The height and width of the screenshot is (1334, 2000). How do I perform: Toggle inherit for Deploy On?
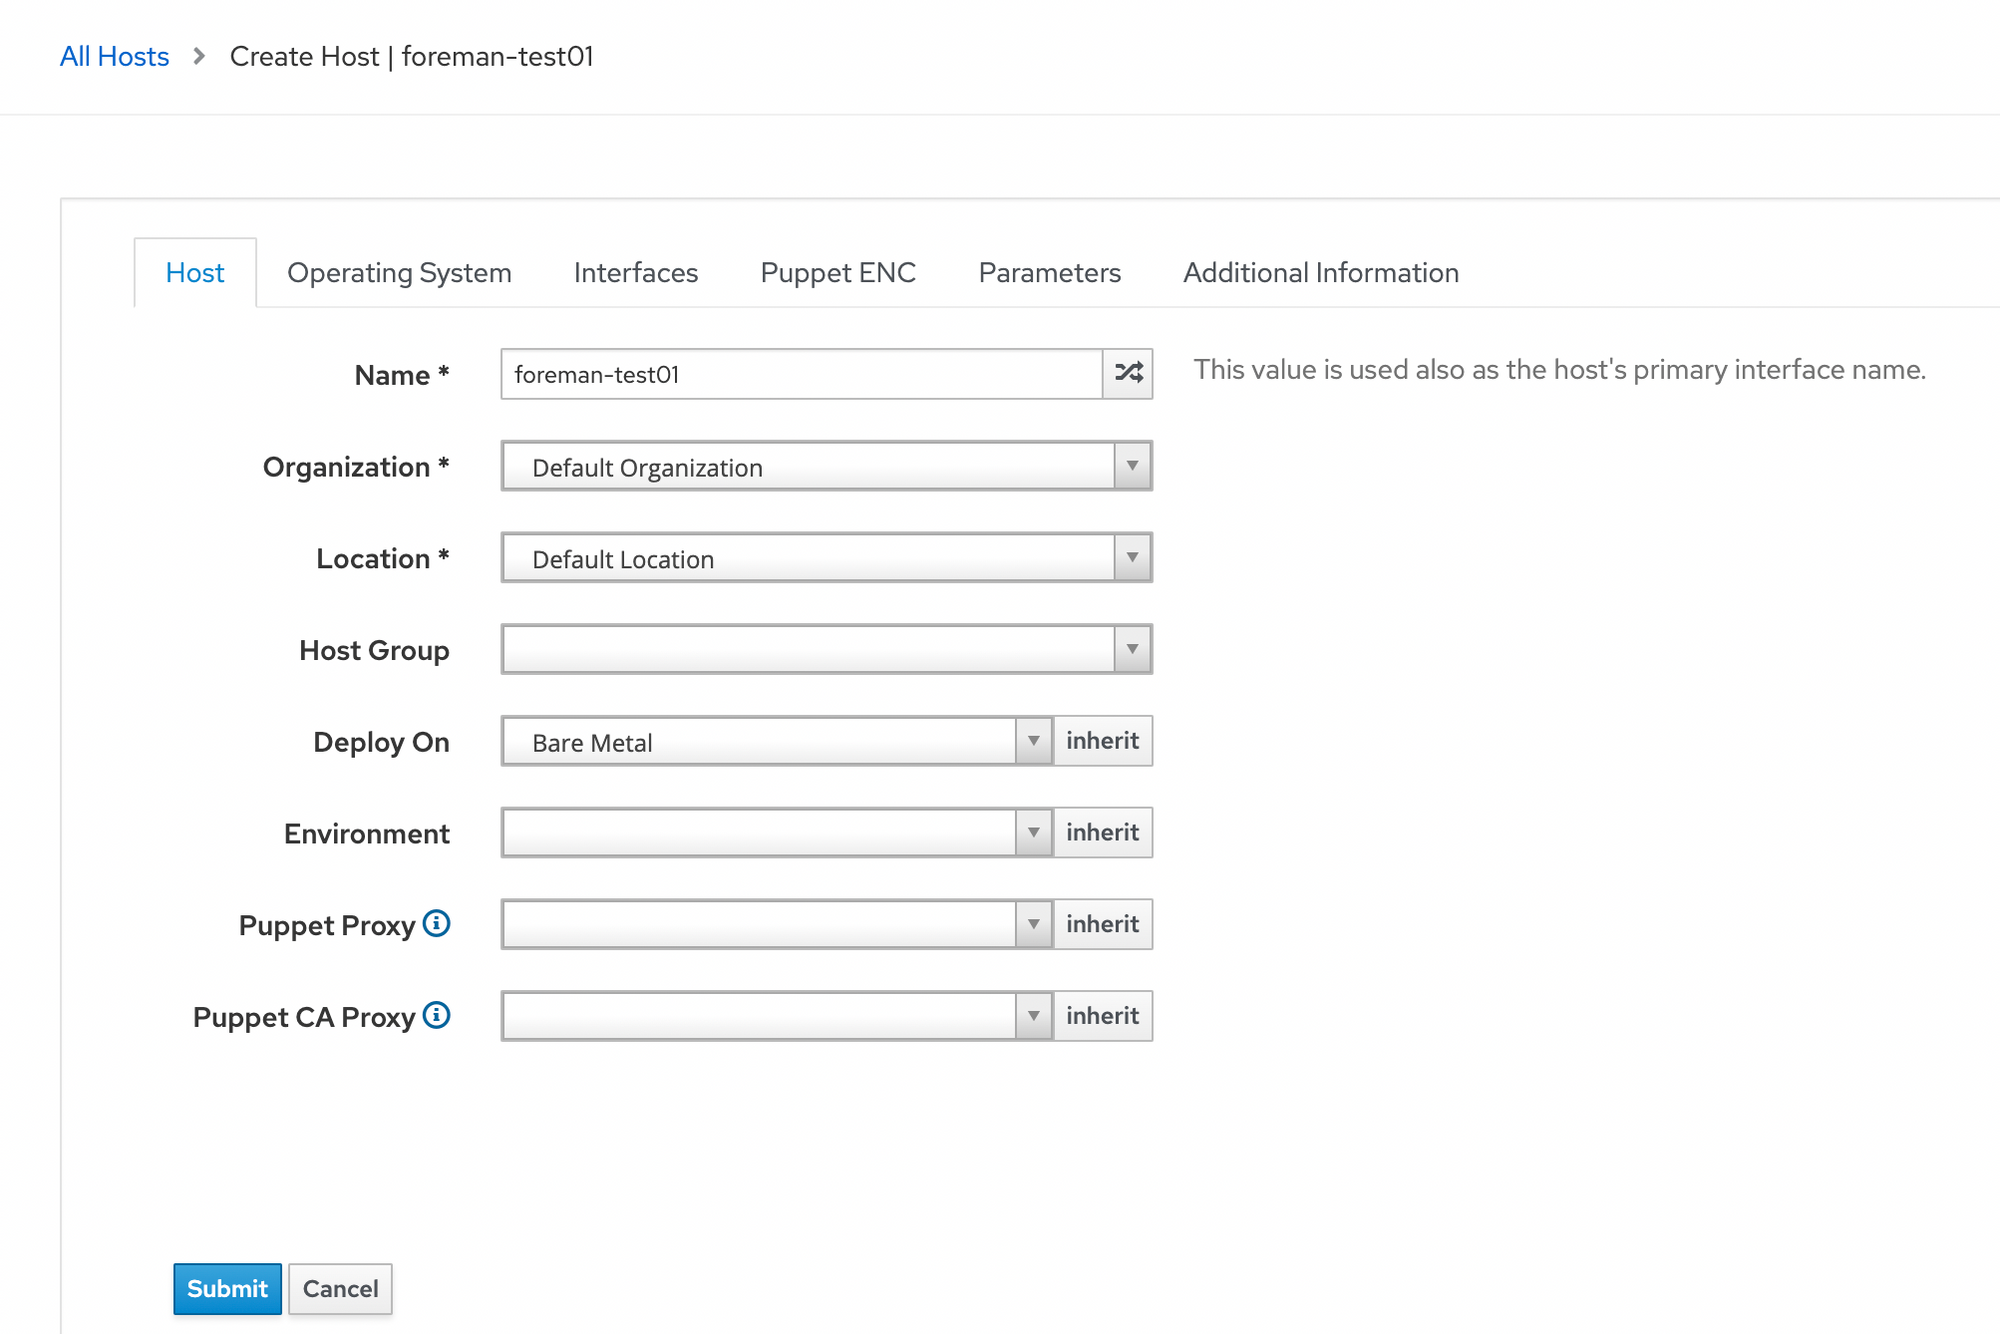(x=1102, y=741)
